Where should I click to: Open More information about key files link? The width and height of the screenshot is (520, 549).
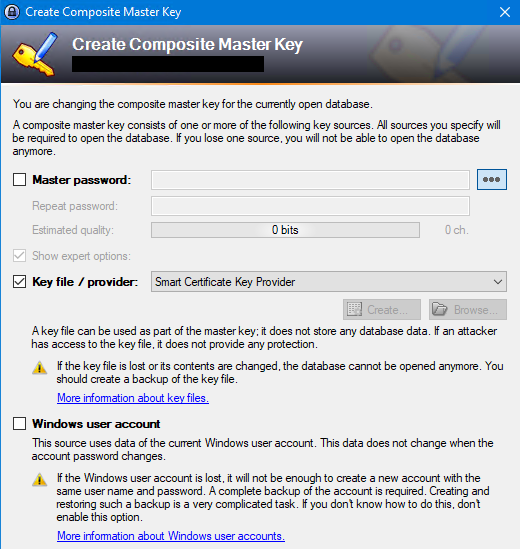[133, 398]
